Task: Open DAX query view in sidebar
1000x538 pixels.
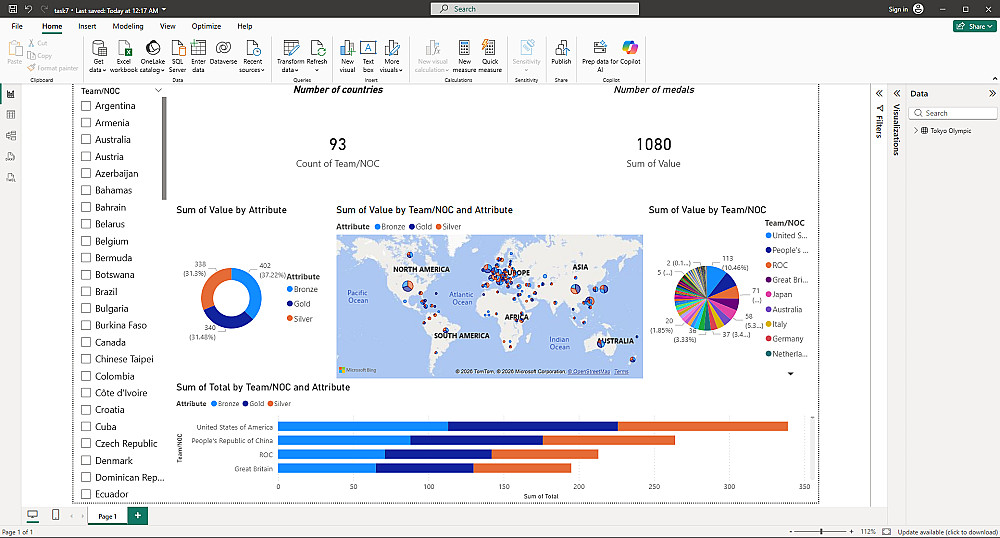Action: point(10,157)
